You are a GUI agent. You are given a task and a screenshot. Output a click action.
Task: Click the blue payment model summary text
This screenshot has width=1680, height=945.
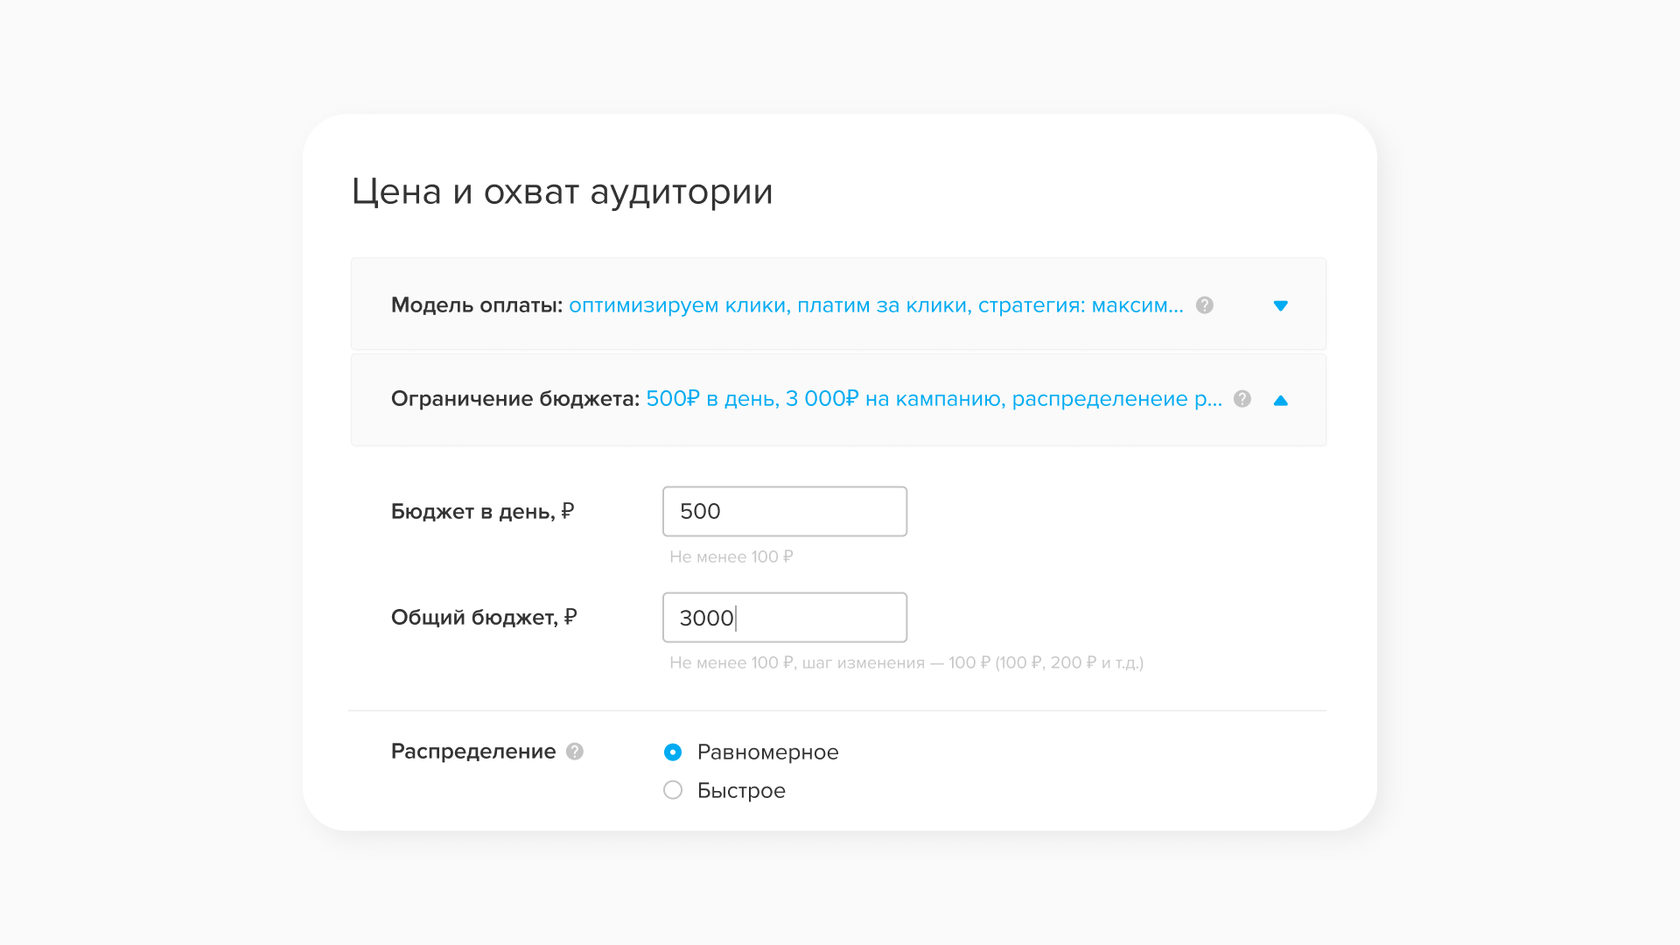(875, 305)
